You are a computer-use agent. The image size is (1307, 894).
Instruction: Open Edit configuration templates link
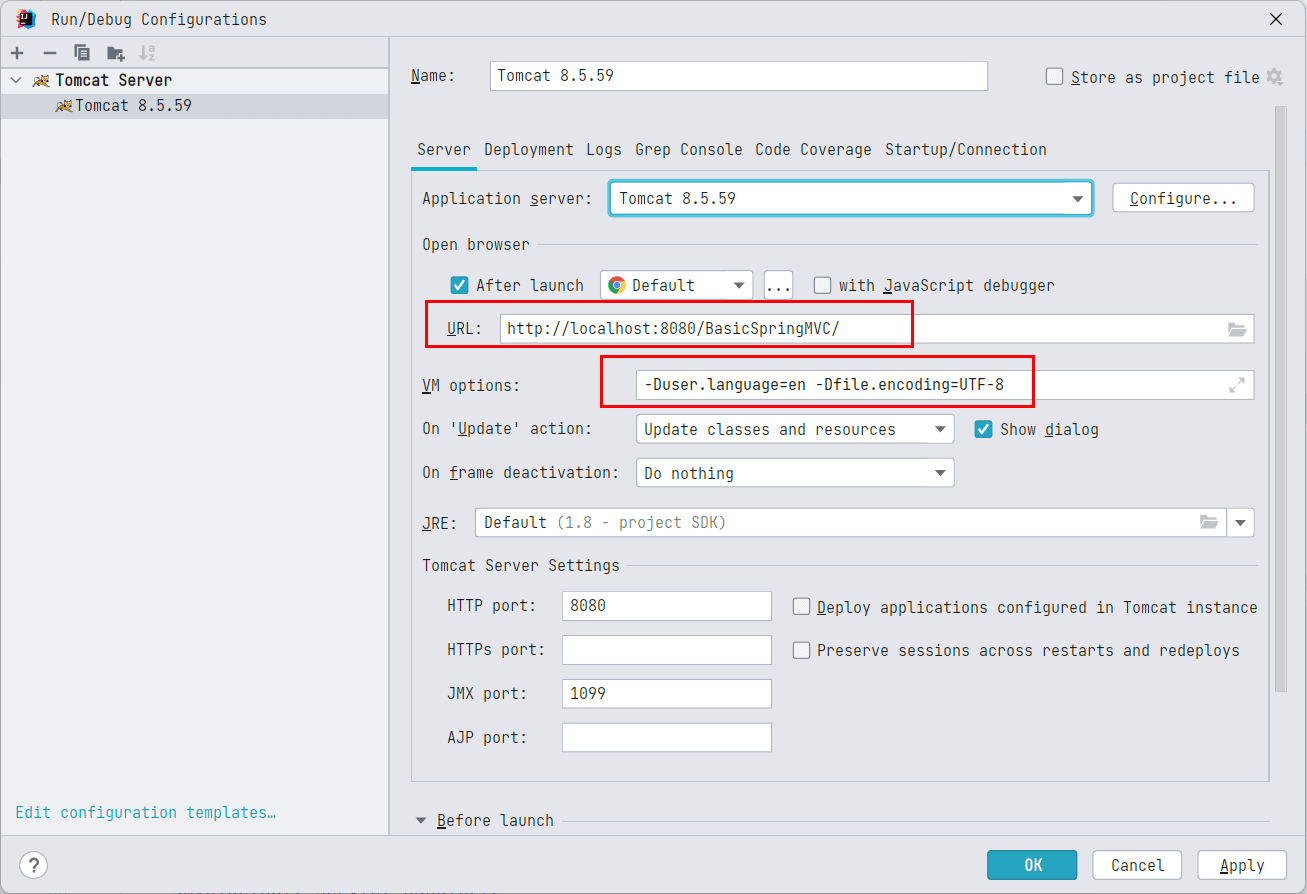tap(146, 812)
